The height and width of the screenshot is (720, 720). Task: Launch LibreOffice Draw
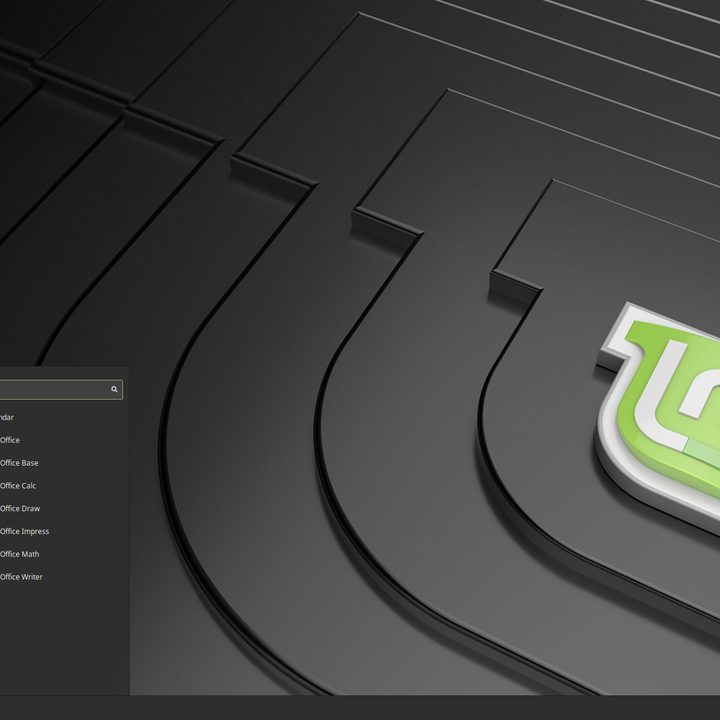click(20, 508)
